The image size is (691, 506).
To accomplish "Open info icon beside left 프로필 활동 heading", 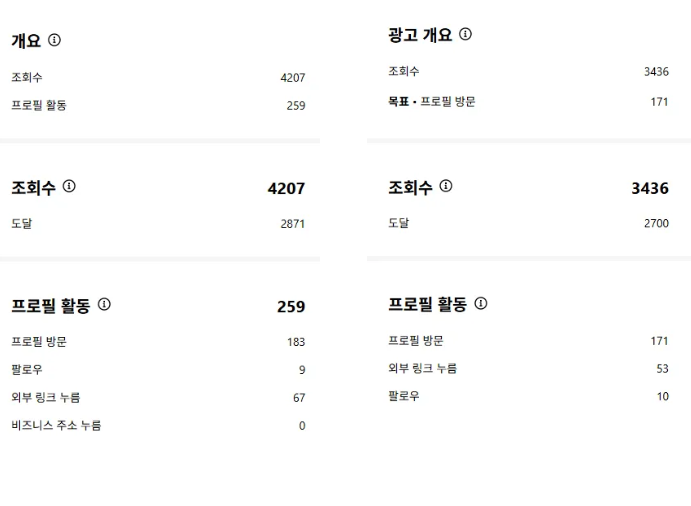I will click(104, 304).
